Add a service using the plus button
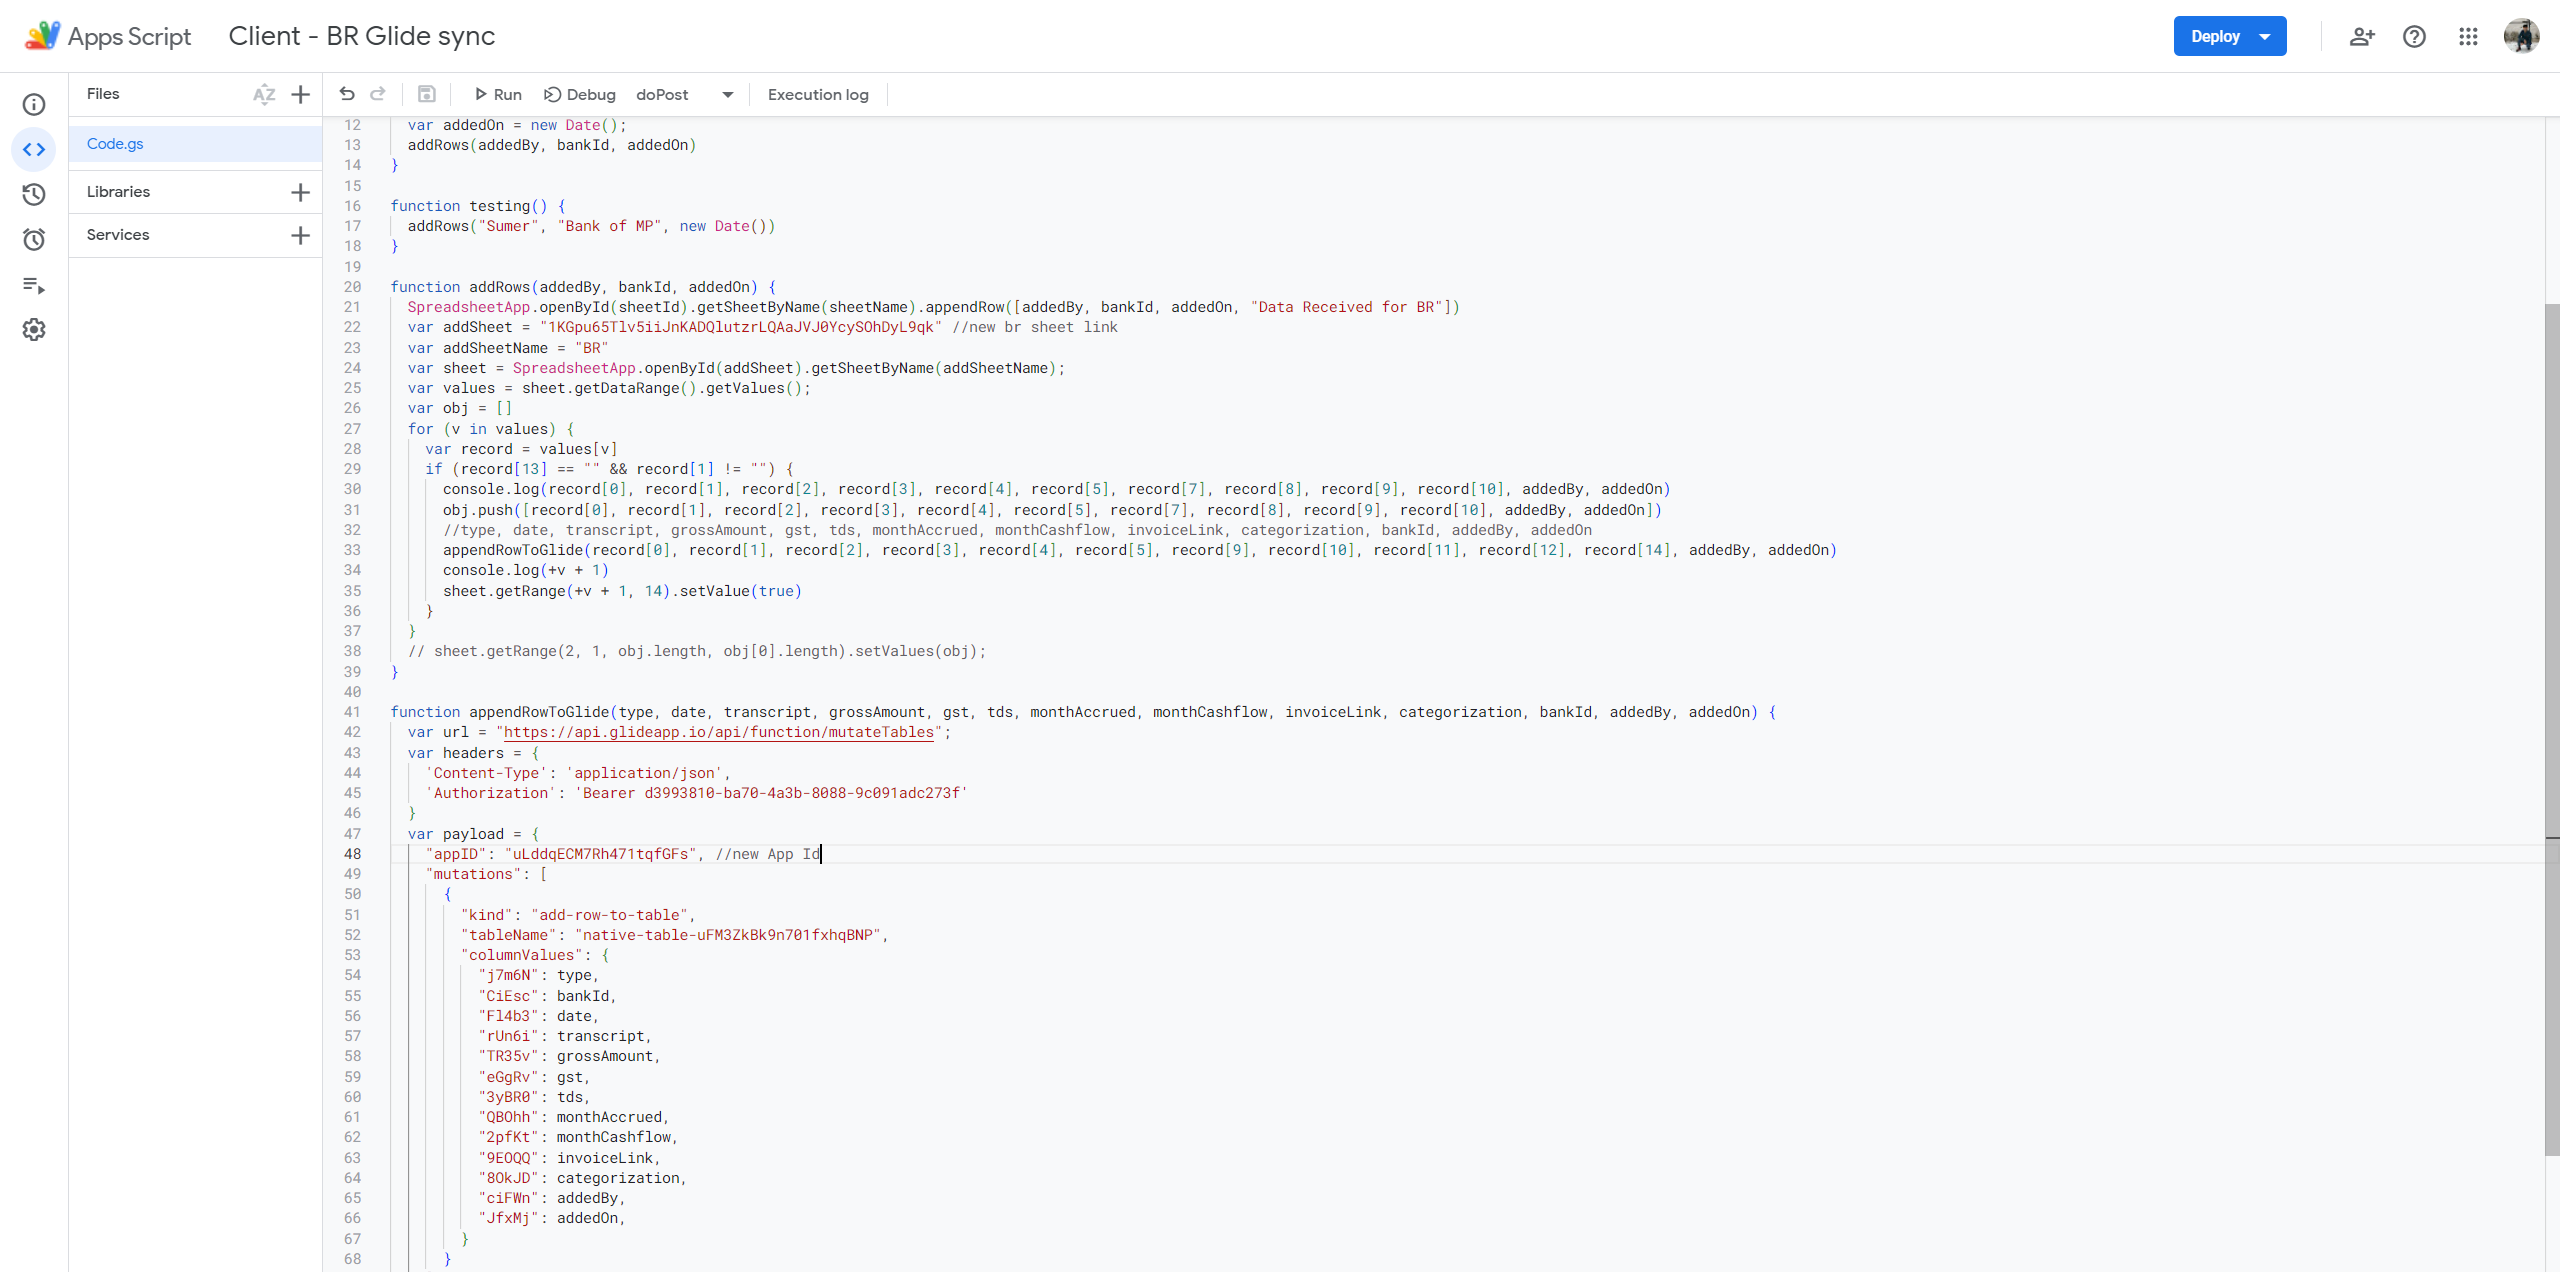2560x1272 pixels. [x=300, y=235]
